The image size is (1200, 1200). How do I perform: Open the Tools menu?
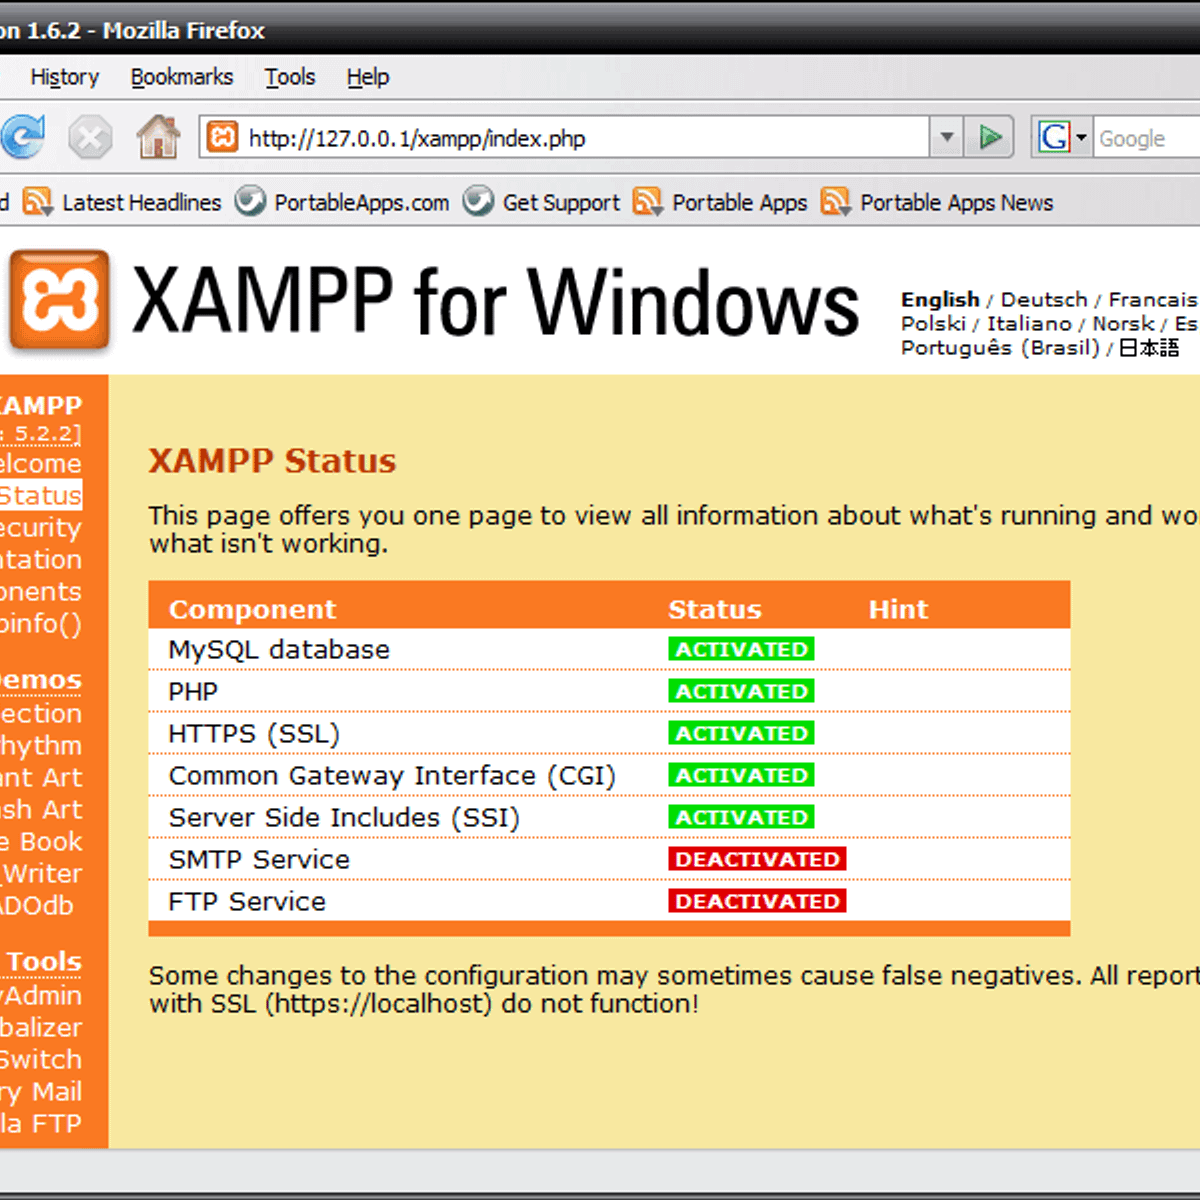[290, 77]
